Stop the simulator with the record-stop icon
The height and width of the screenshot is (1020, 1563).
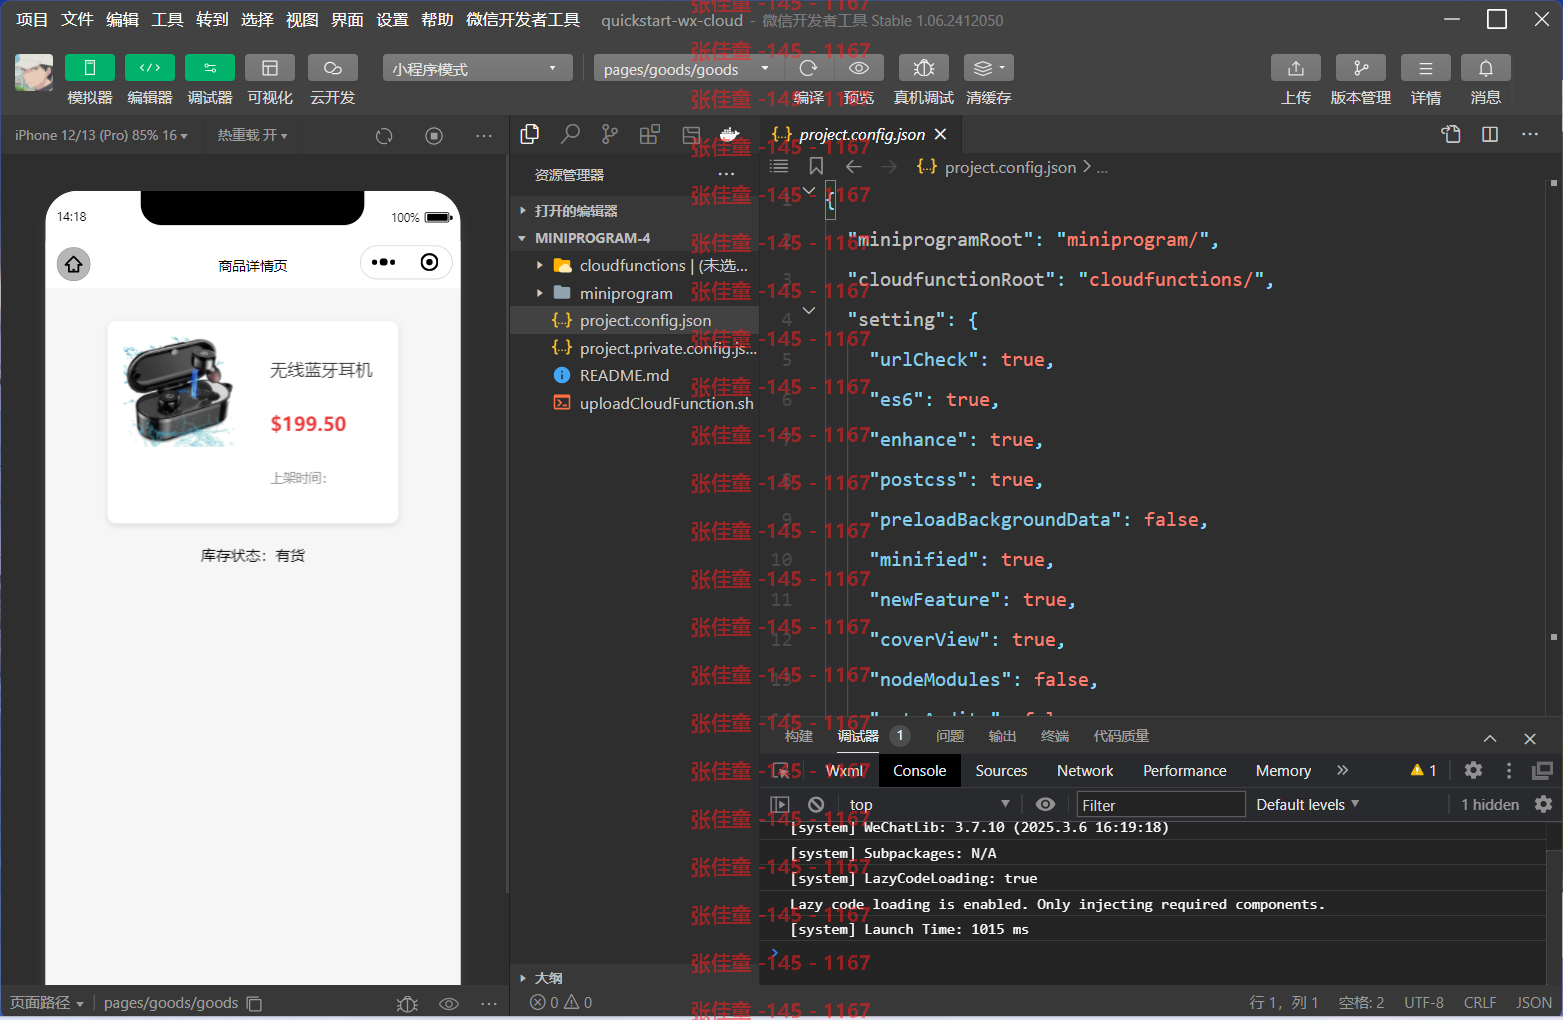pyautogui.click(x=434, y=136)
